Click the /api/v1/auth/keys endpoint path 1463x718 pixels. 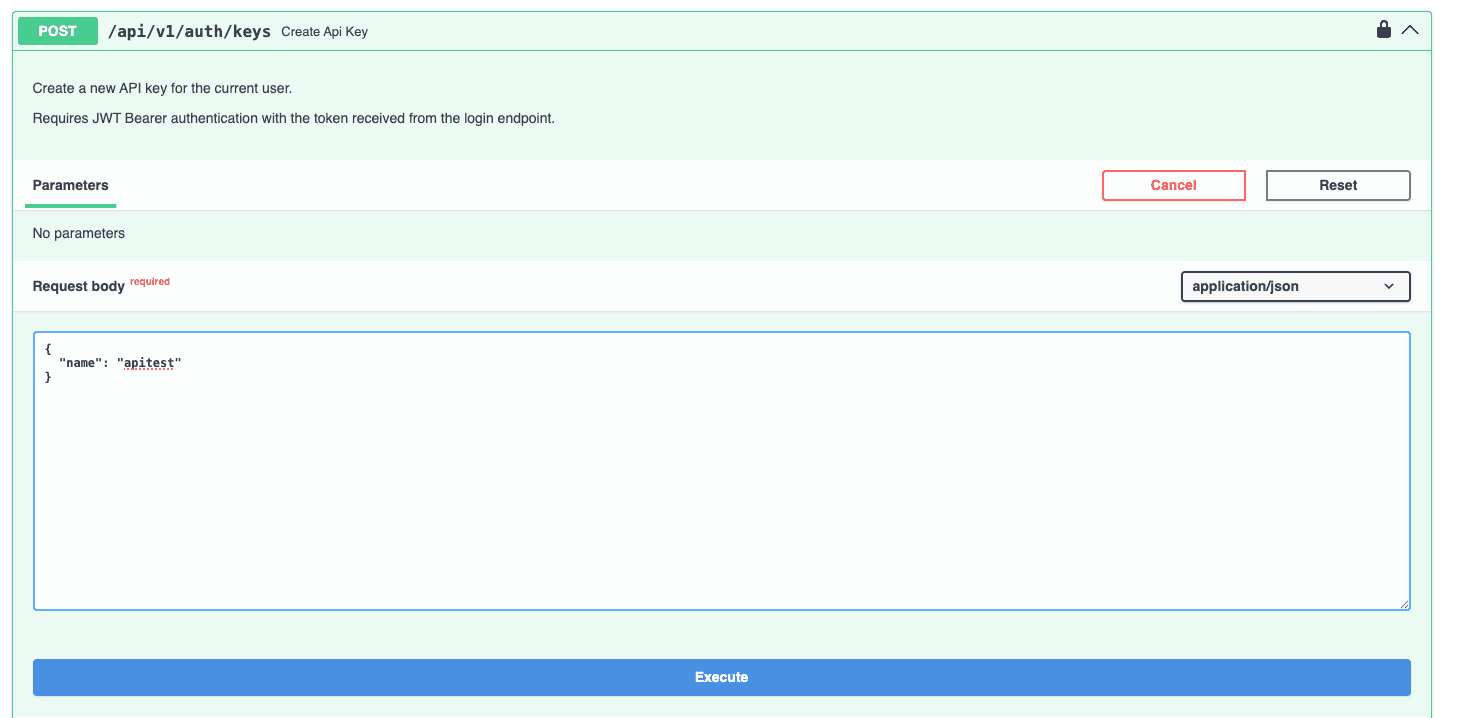coord(188,31)
